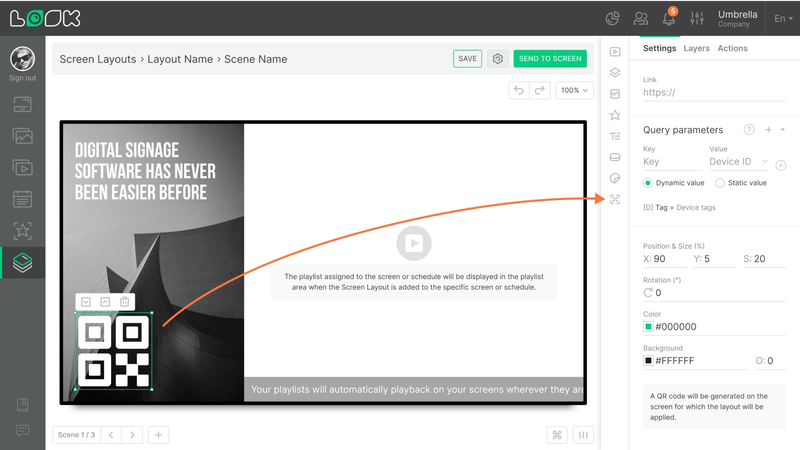Click the SAVE button
The width and height of the screenshot is (800, 450).
[x=467, y=59]
